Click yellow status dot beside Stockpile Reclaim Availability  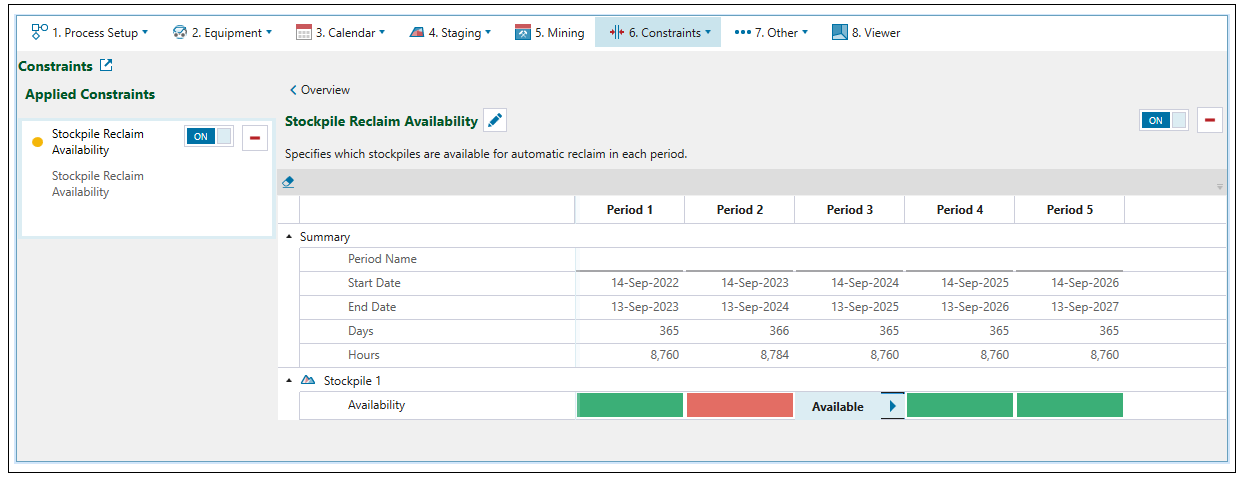tap(38, 142)
